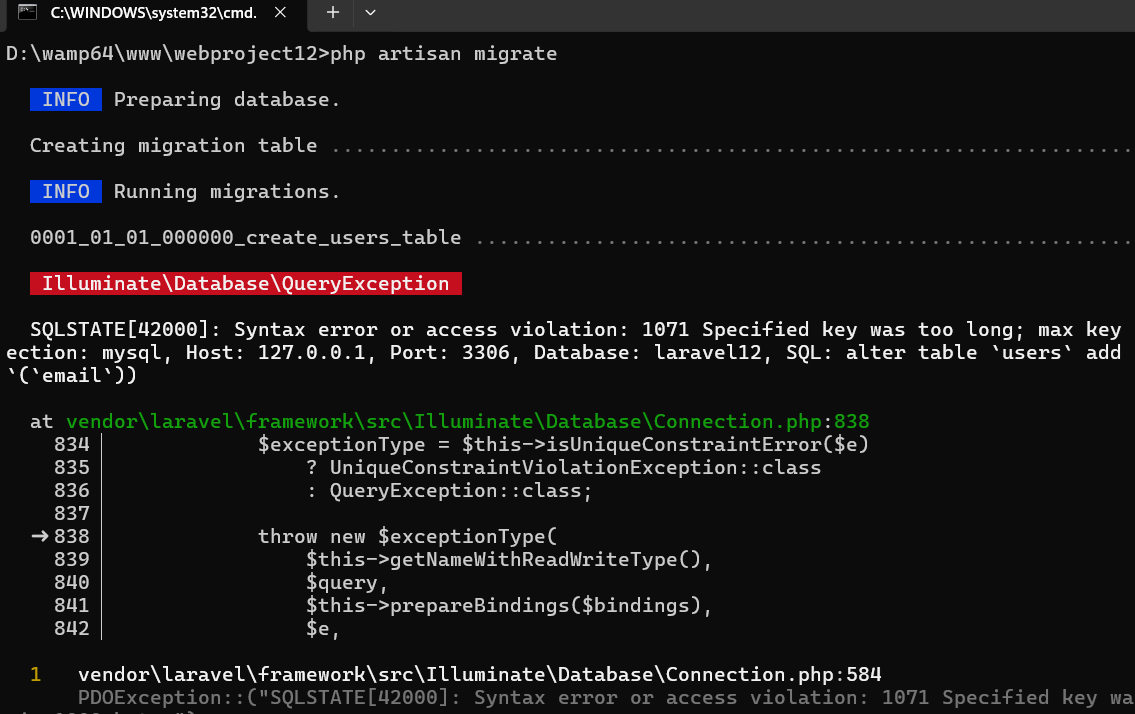Click '$query,' on line 840

point(347,582)
